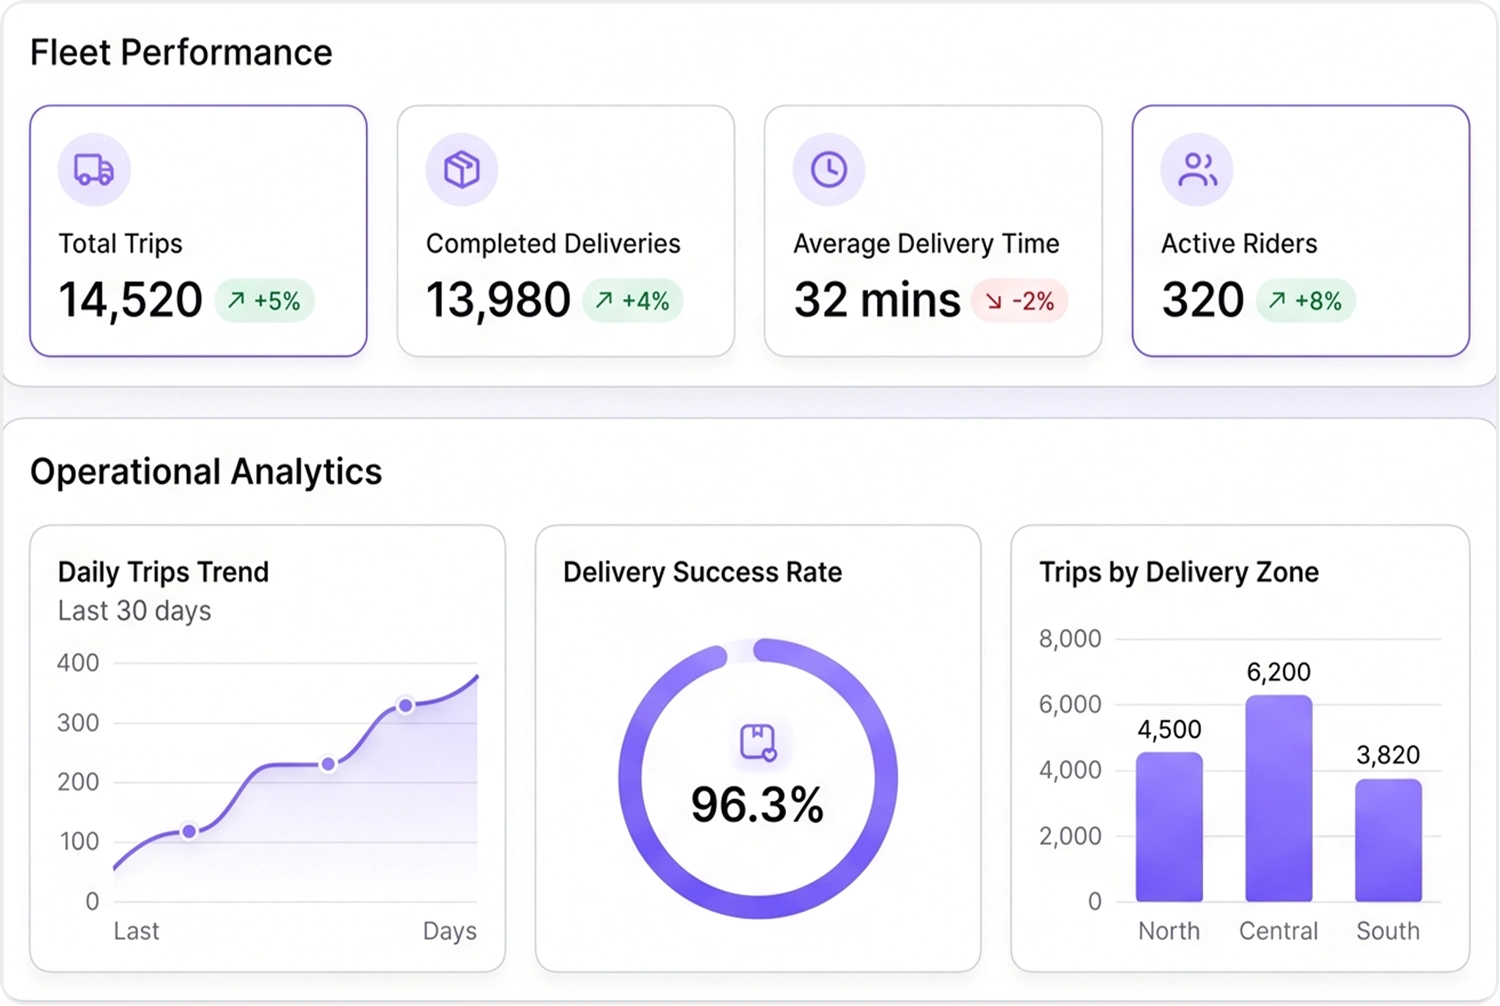Screen dimensions: 1500x1006
Task: Click the Trips by Delivery Zone title
Action: [x=1179, y=572]
